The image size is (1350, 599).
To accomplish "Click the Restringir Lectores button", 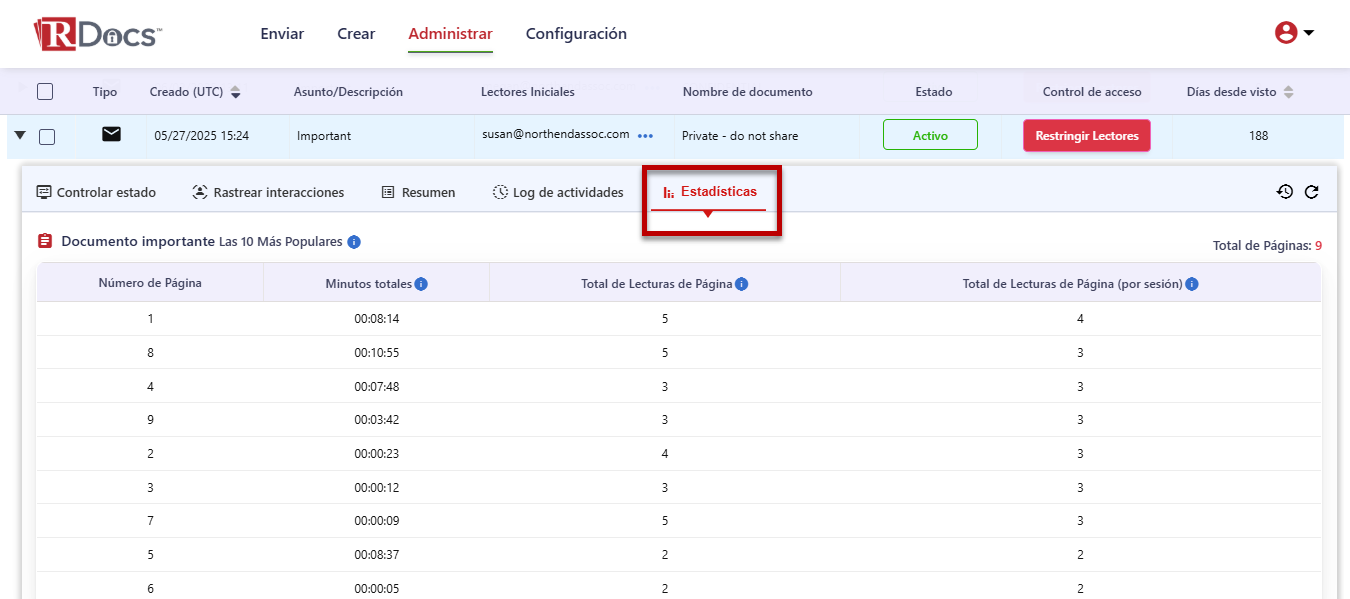I will pos(1086,136).
